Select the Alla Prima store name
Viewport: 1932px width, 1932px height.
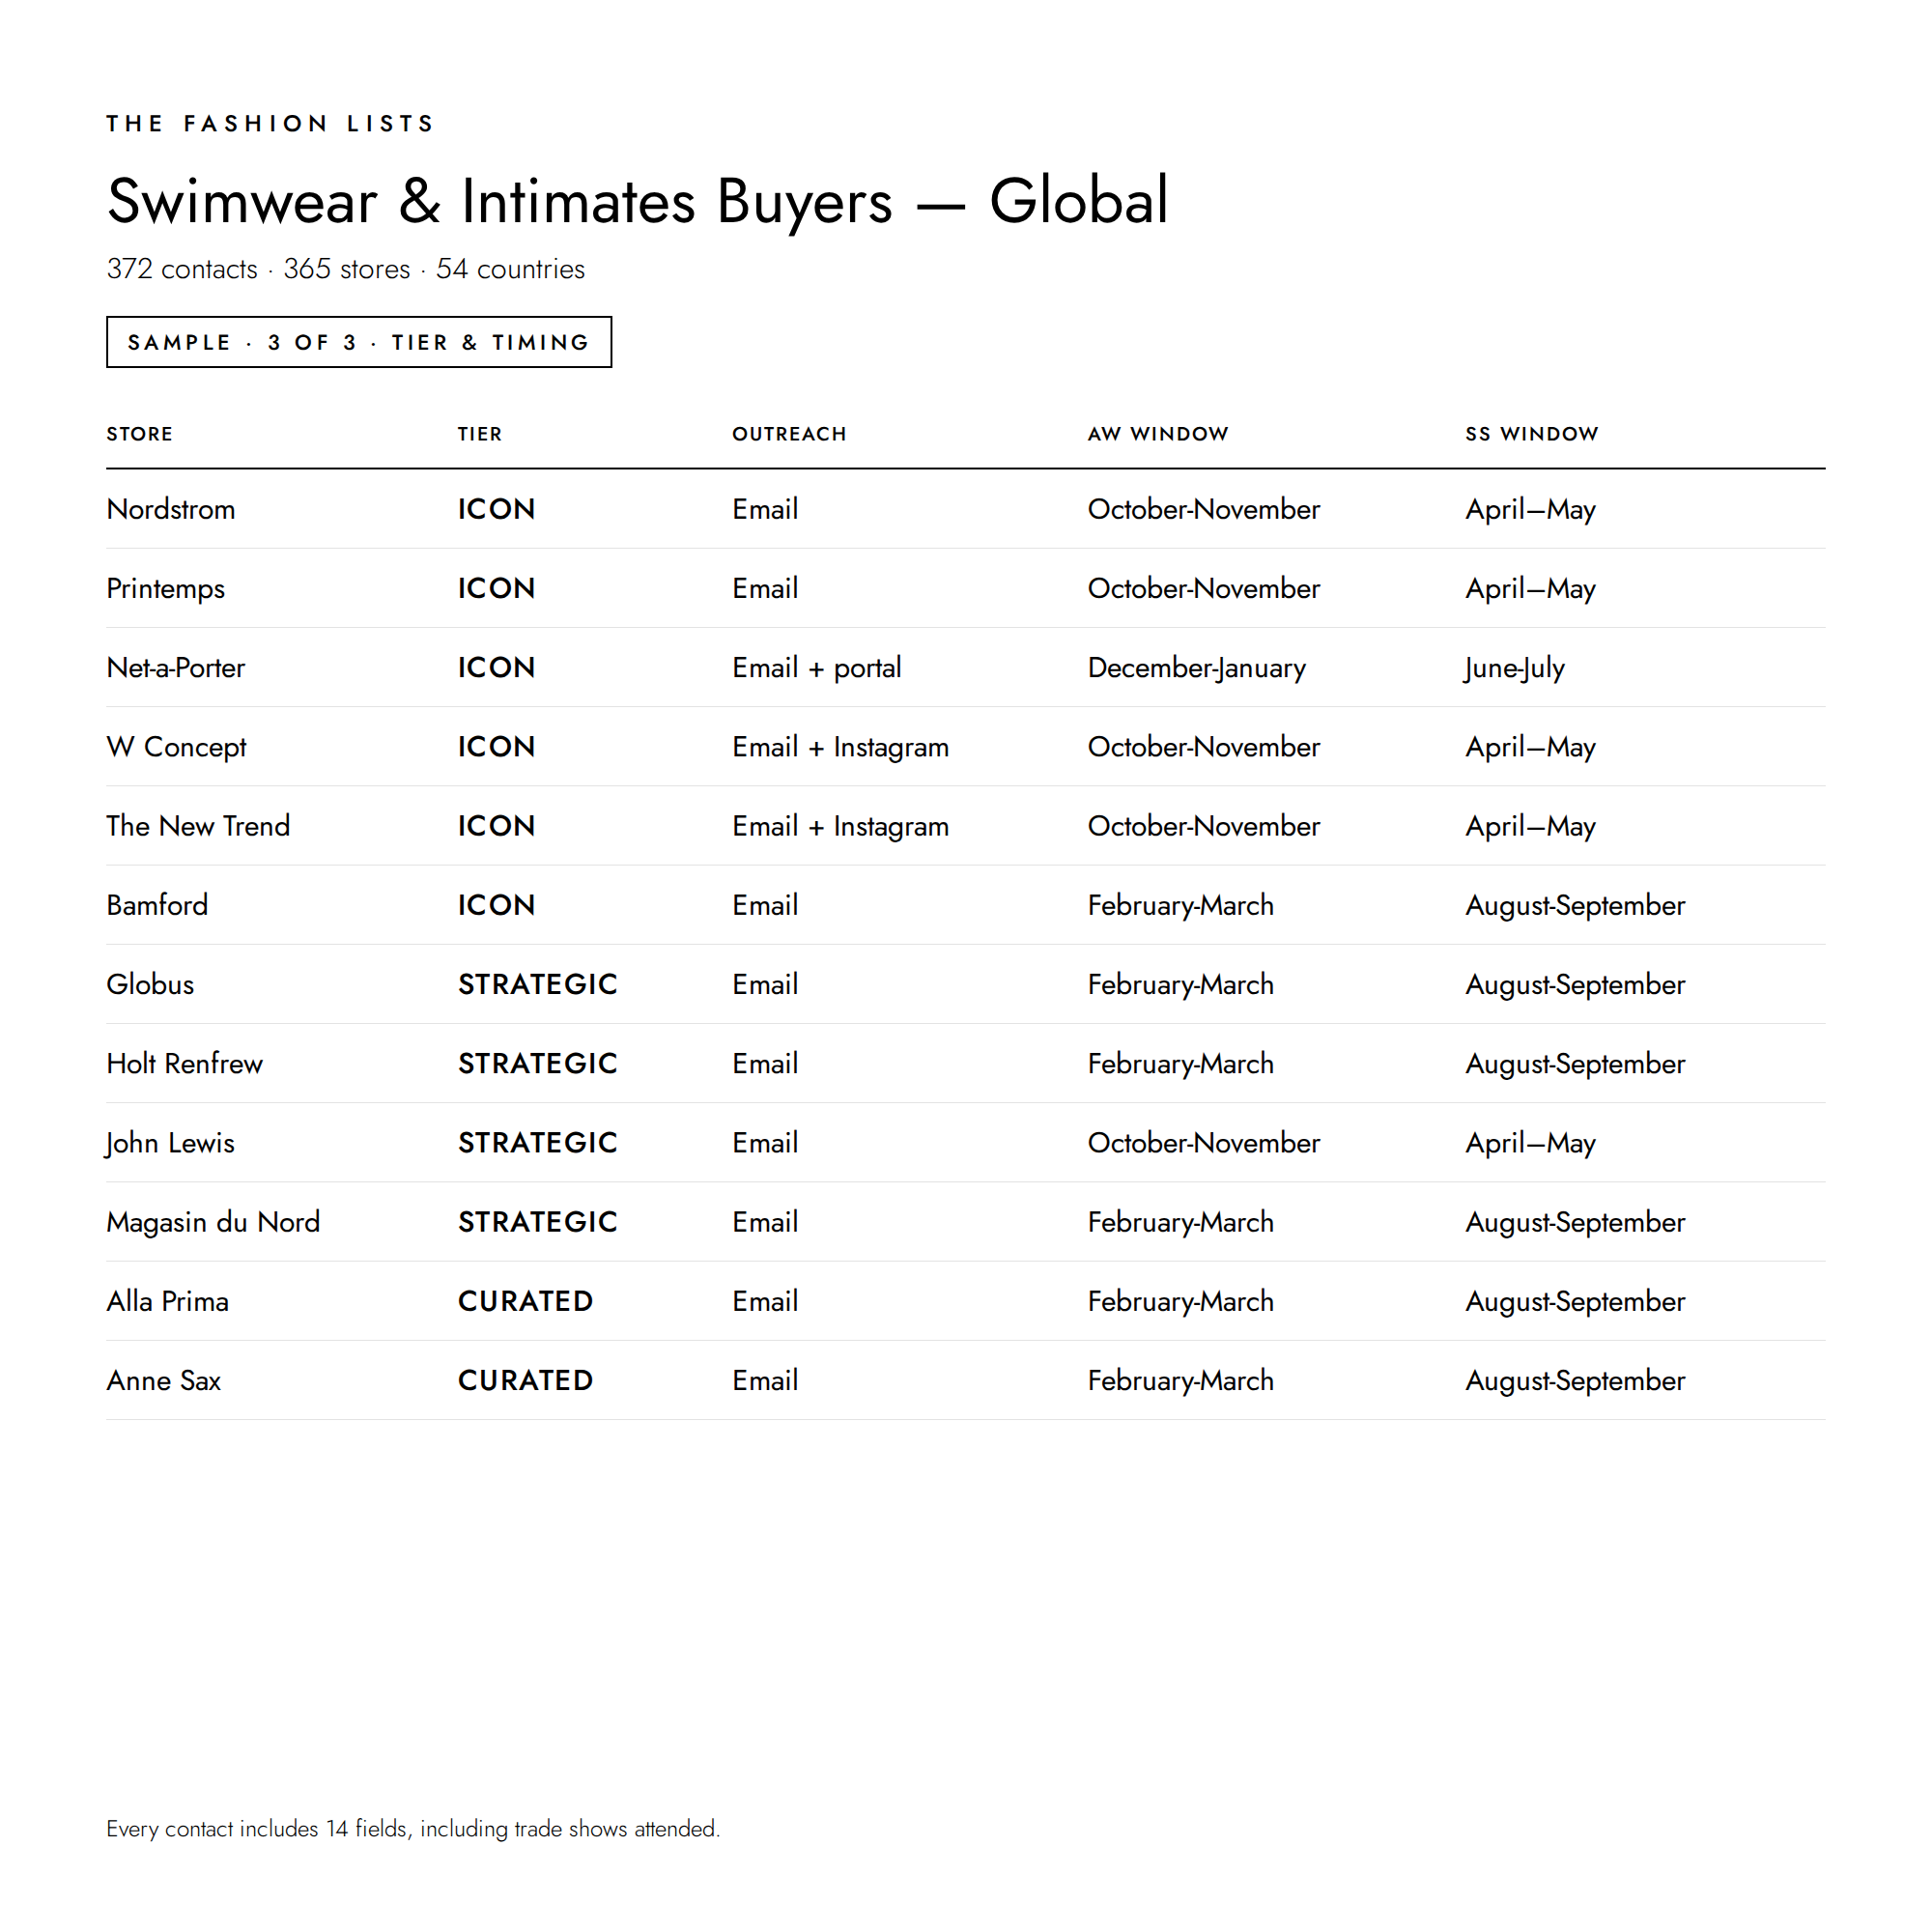168,1301
